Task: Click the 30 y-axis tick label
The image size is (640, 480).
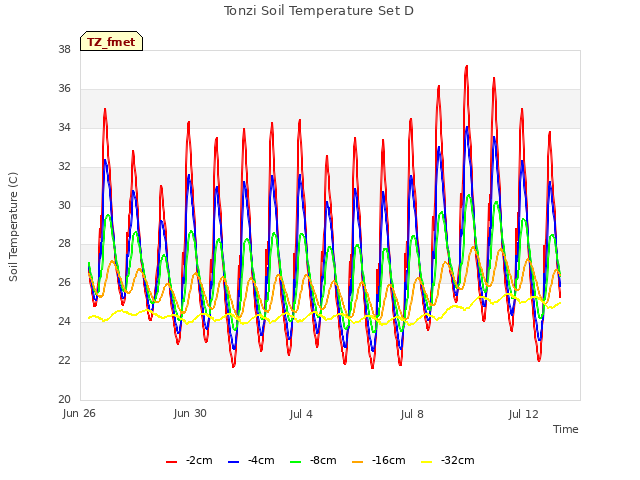Action: (64, 205)
